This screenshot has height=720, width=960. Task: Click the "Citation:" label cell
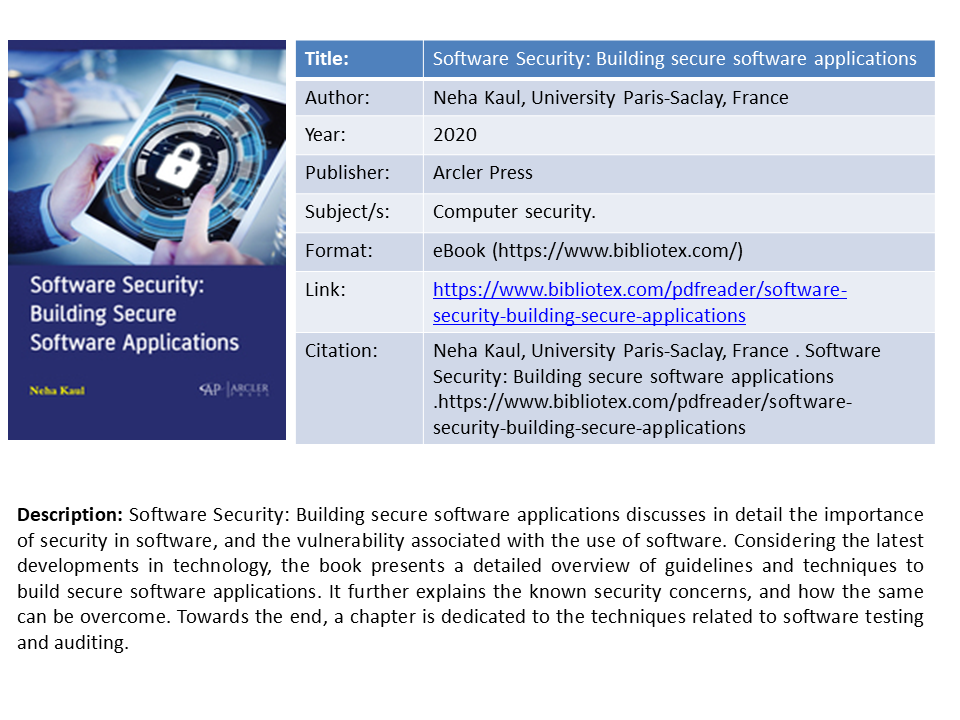(x=359, y=388)
